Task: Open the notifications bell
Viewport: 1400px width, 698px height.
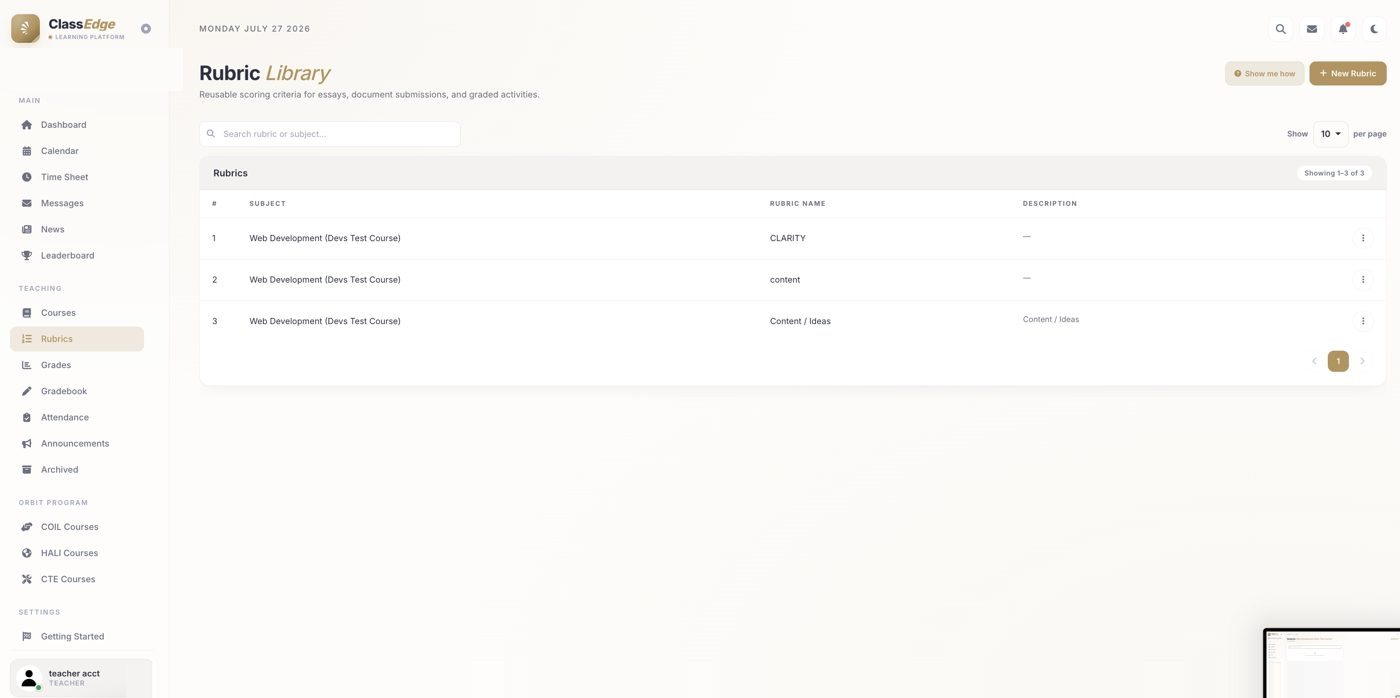Action: click(1343, 29)
